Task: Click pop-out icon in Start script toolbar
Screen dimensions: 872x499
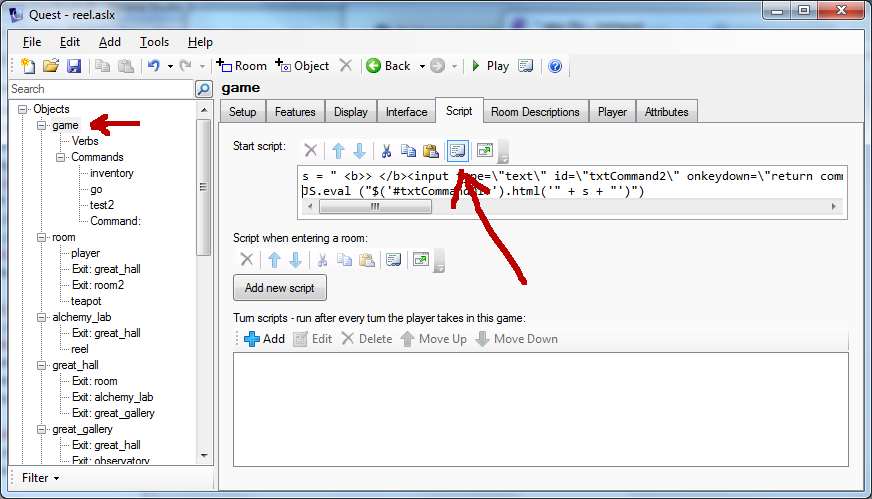Action: point(484,150)
